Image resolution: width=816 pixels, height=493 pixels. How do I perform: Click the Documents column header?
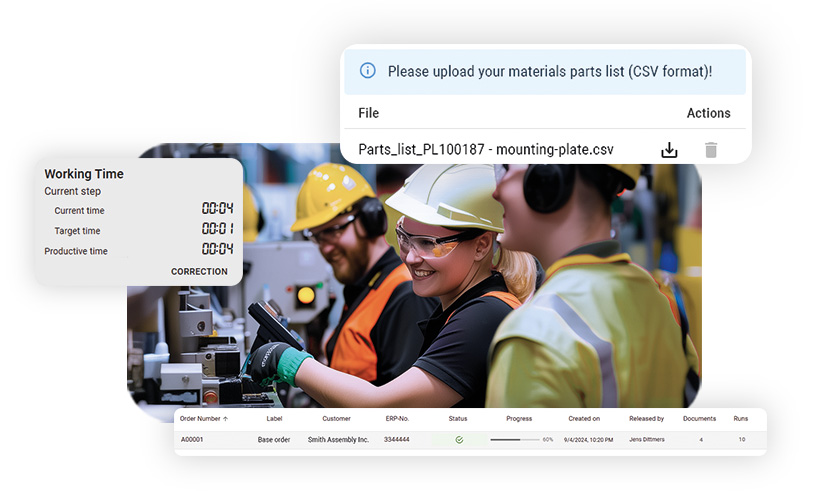[x=699, y=419]
